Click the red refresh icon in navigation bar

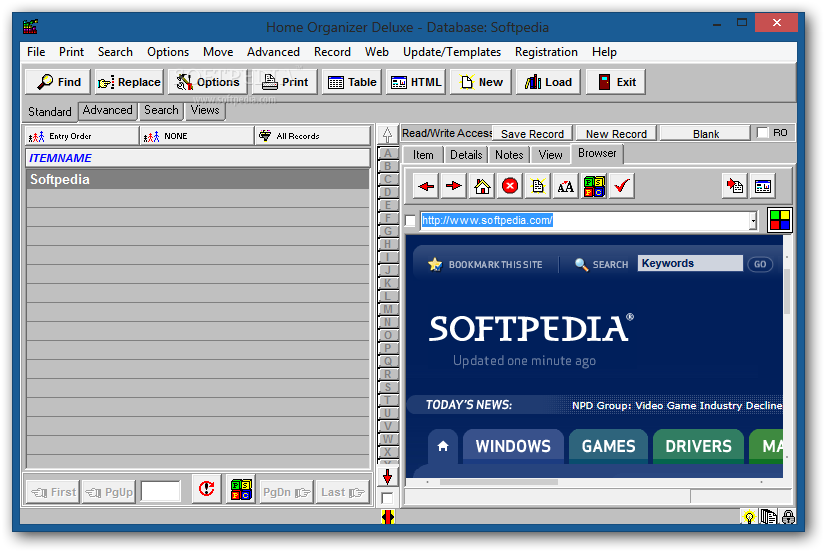[206, 489]
